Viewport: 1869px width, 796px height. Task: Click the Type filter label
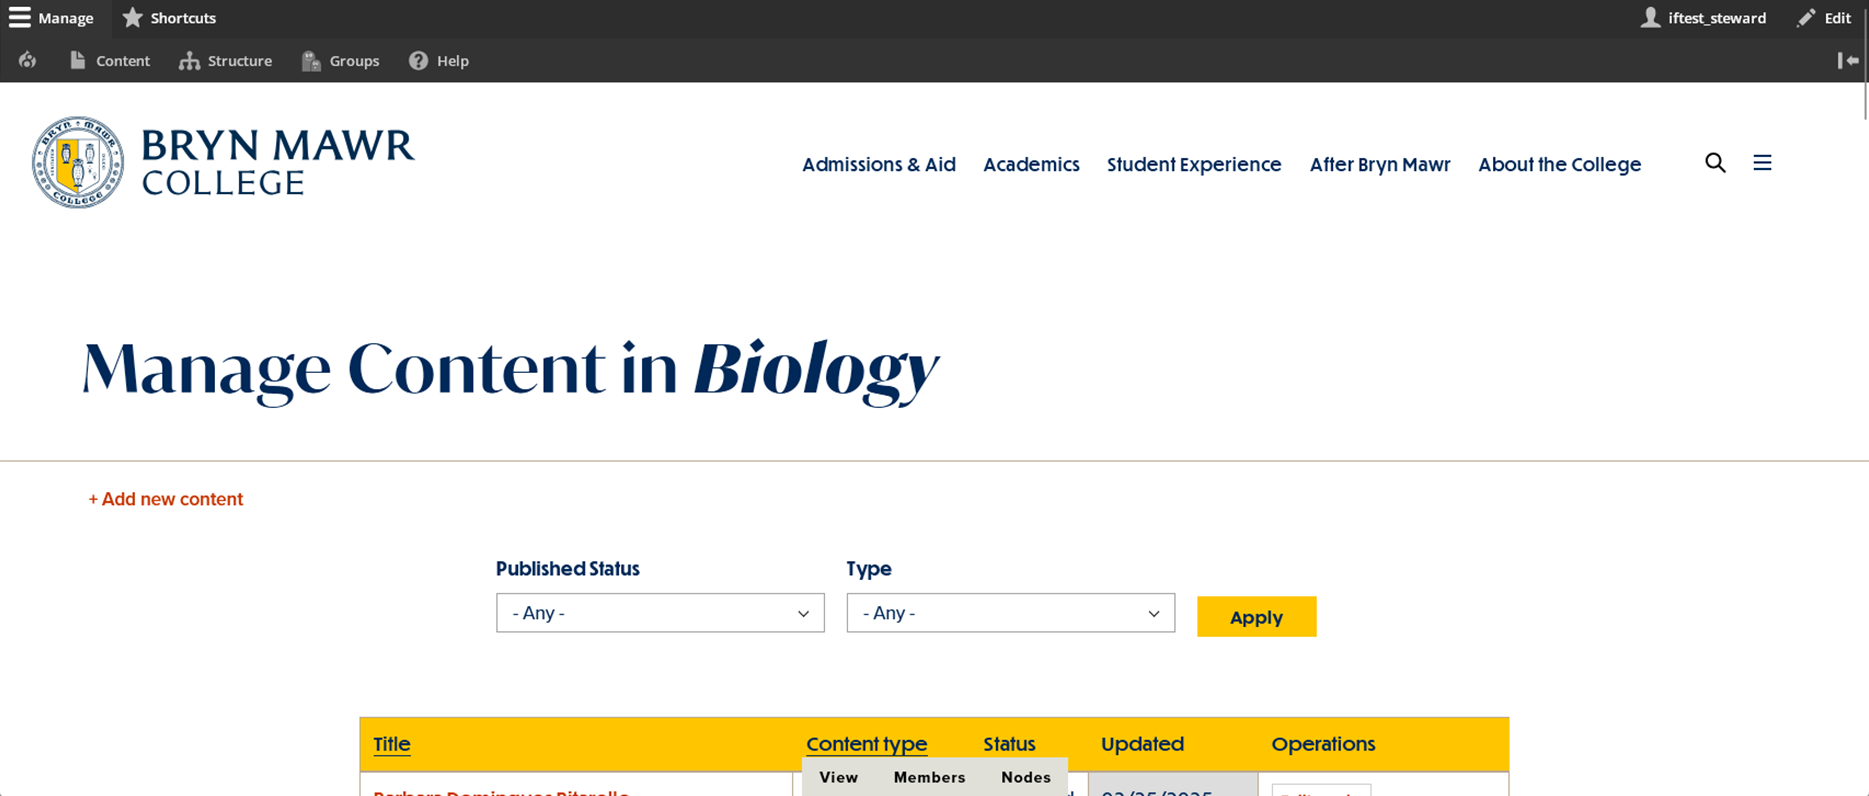click(869, 569)
